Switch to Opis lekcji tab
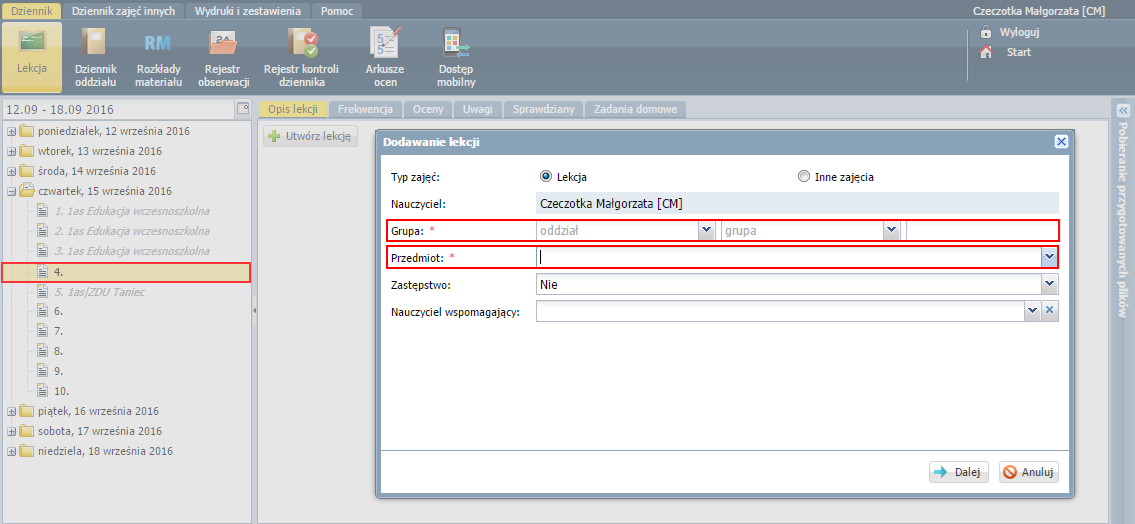This screenshot has width=1135, height=524. tap(293, 109)
